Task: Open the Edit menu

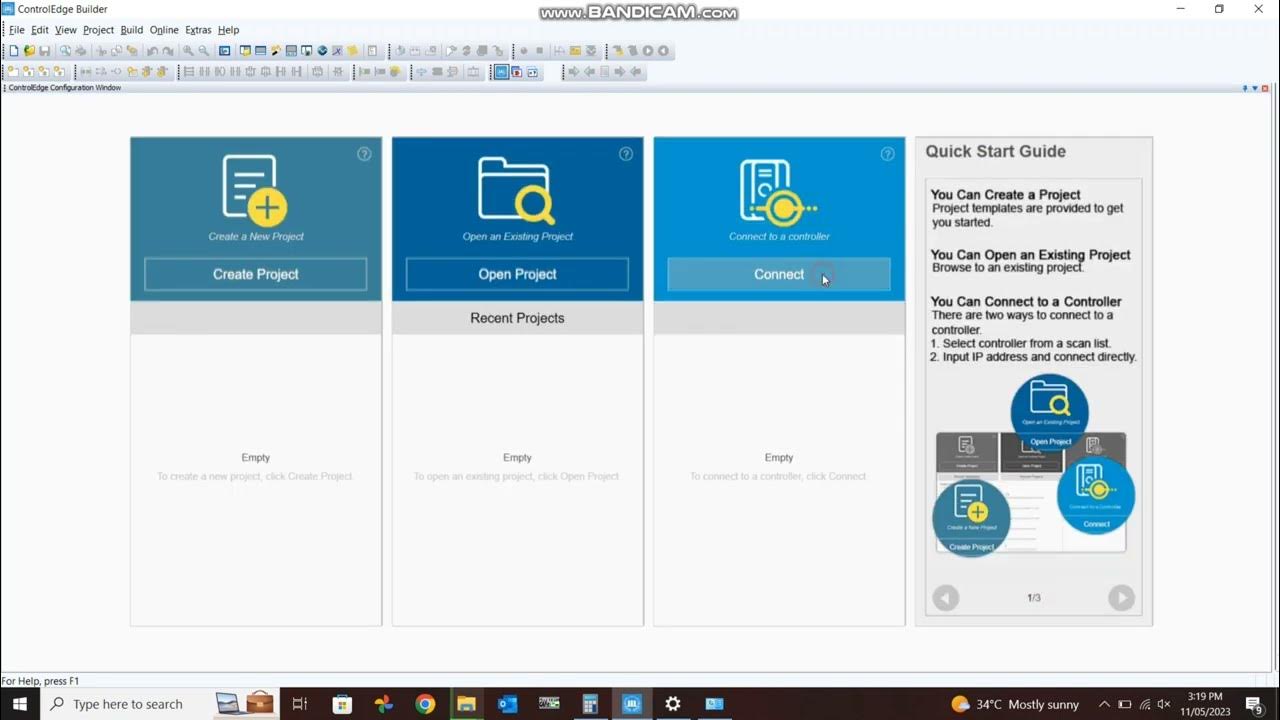Action: (40, 30)
